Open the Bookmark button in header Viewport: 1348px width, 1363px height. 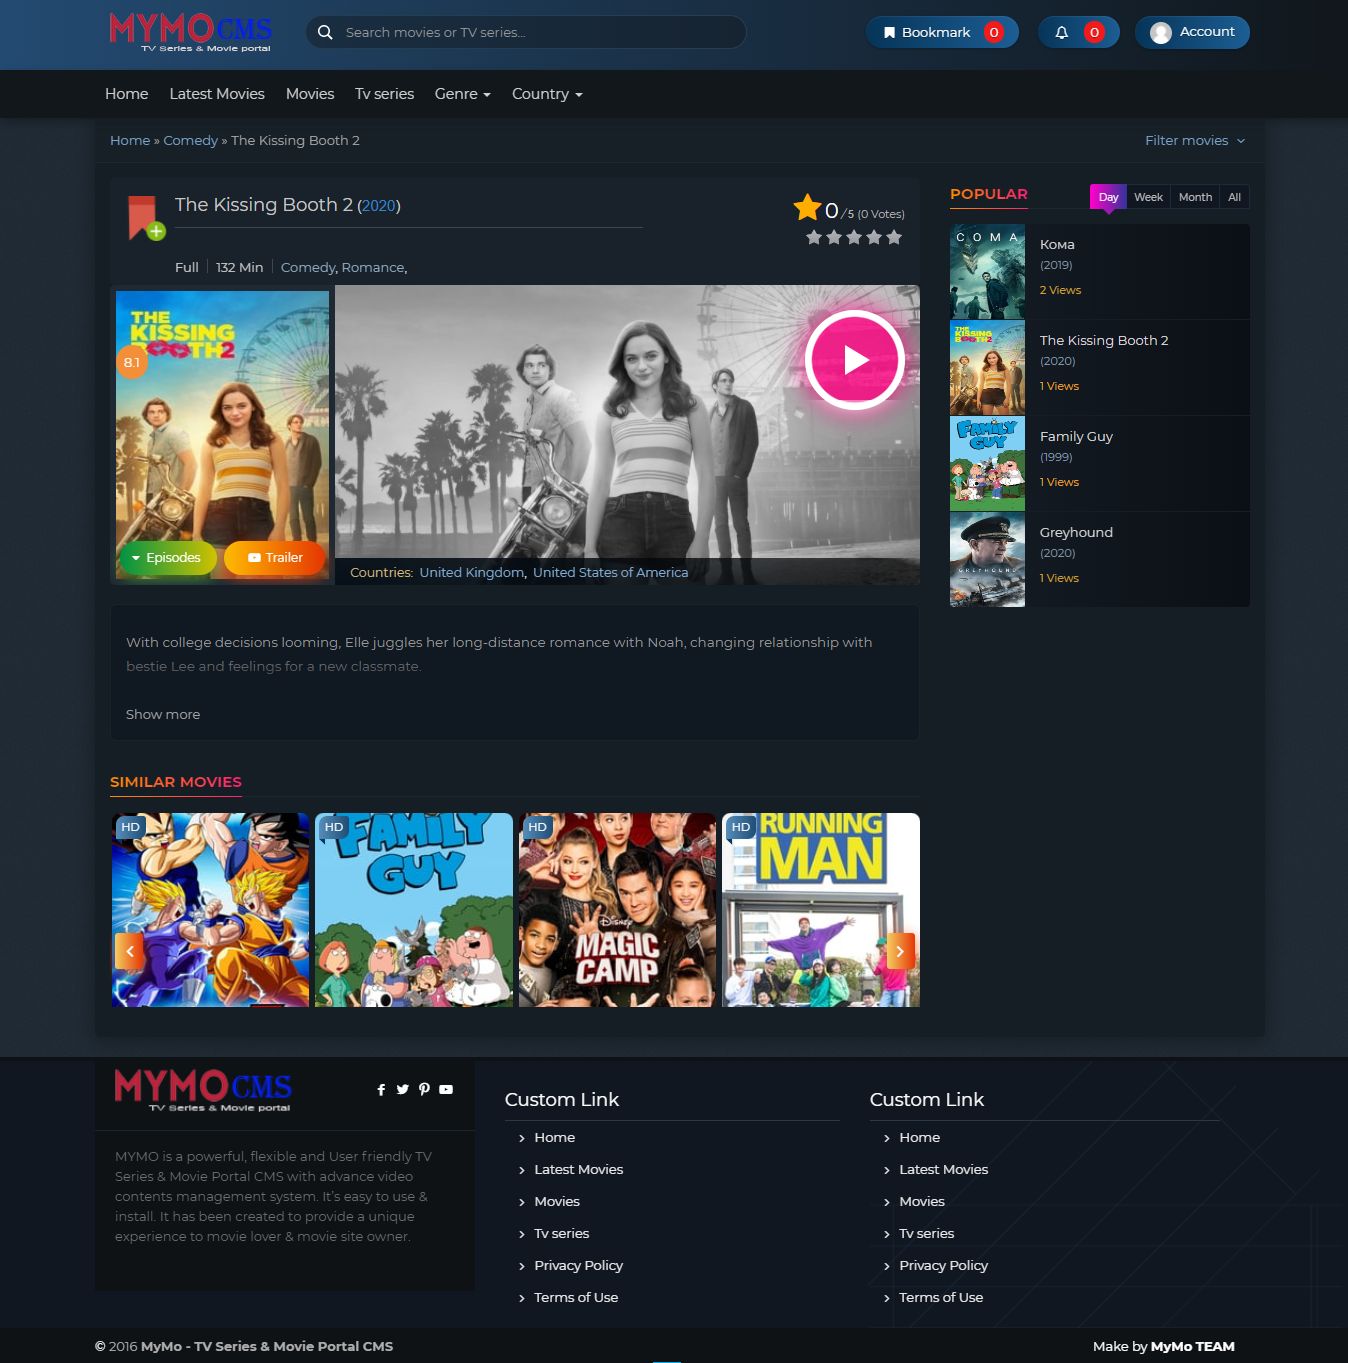[942, 32]
